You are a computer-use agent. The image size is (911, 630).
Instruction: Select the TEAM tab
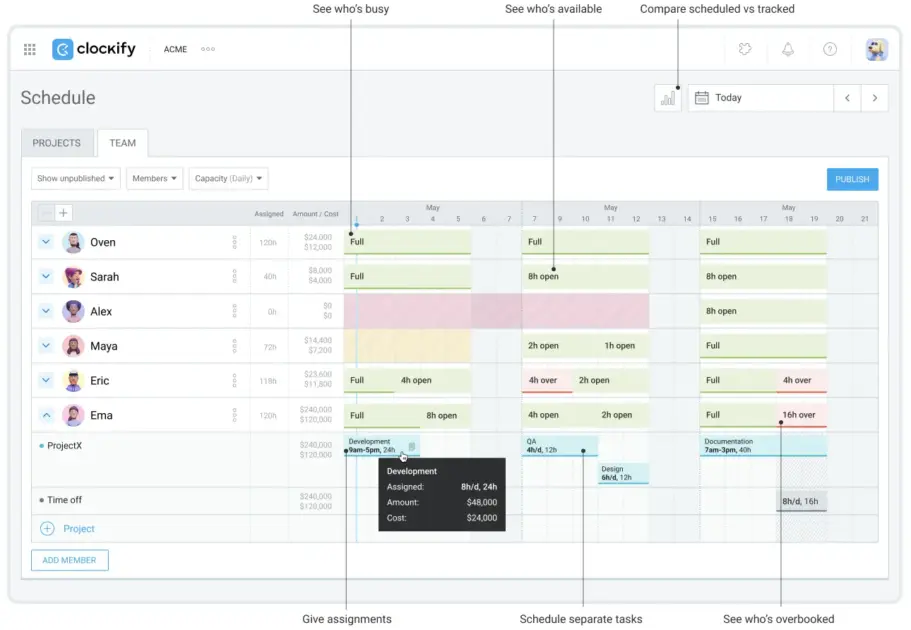(x=123, y=143)
